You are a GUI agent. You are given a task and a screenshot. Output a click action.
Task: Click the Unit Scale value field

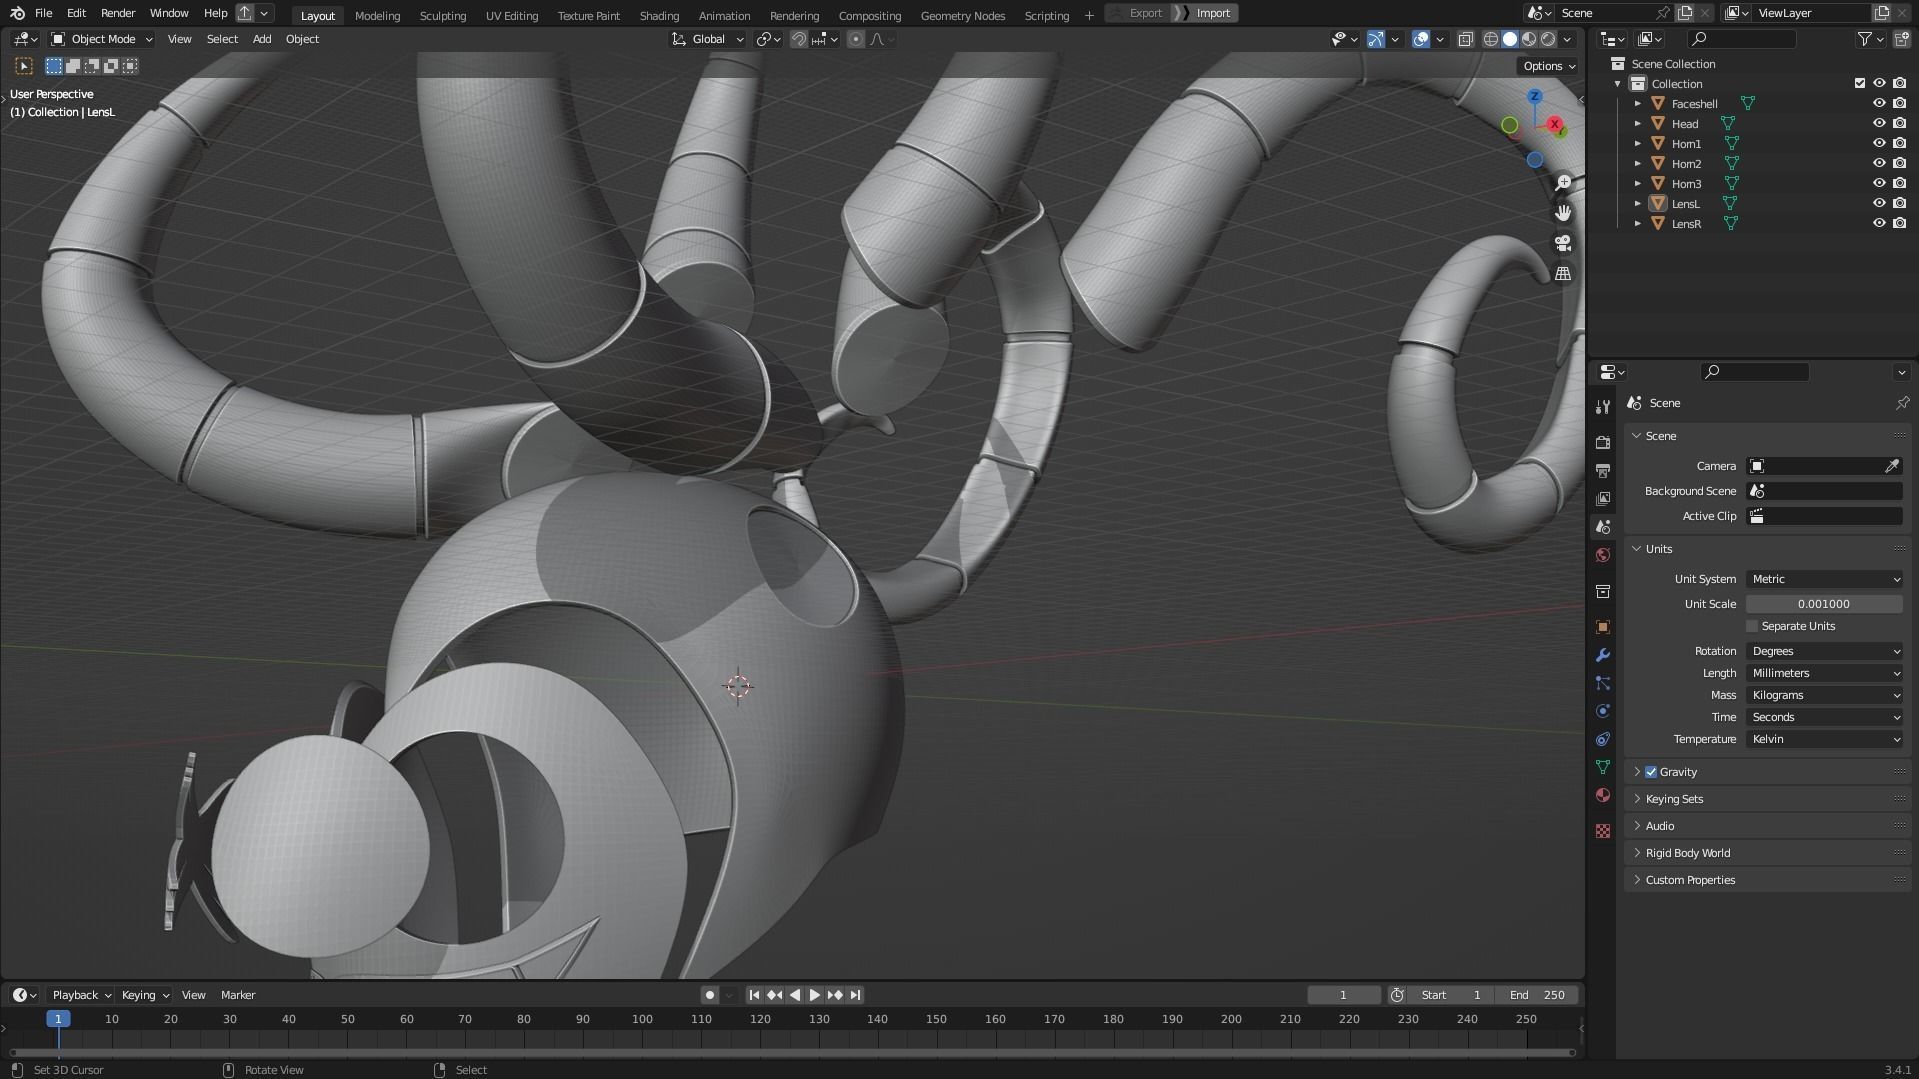tap(1824, 604)
